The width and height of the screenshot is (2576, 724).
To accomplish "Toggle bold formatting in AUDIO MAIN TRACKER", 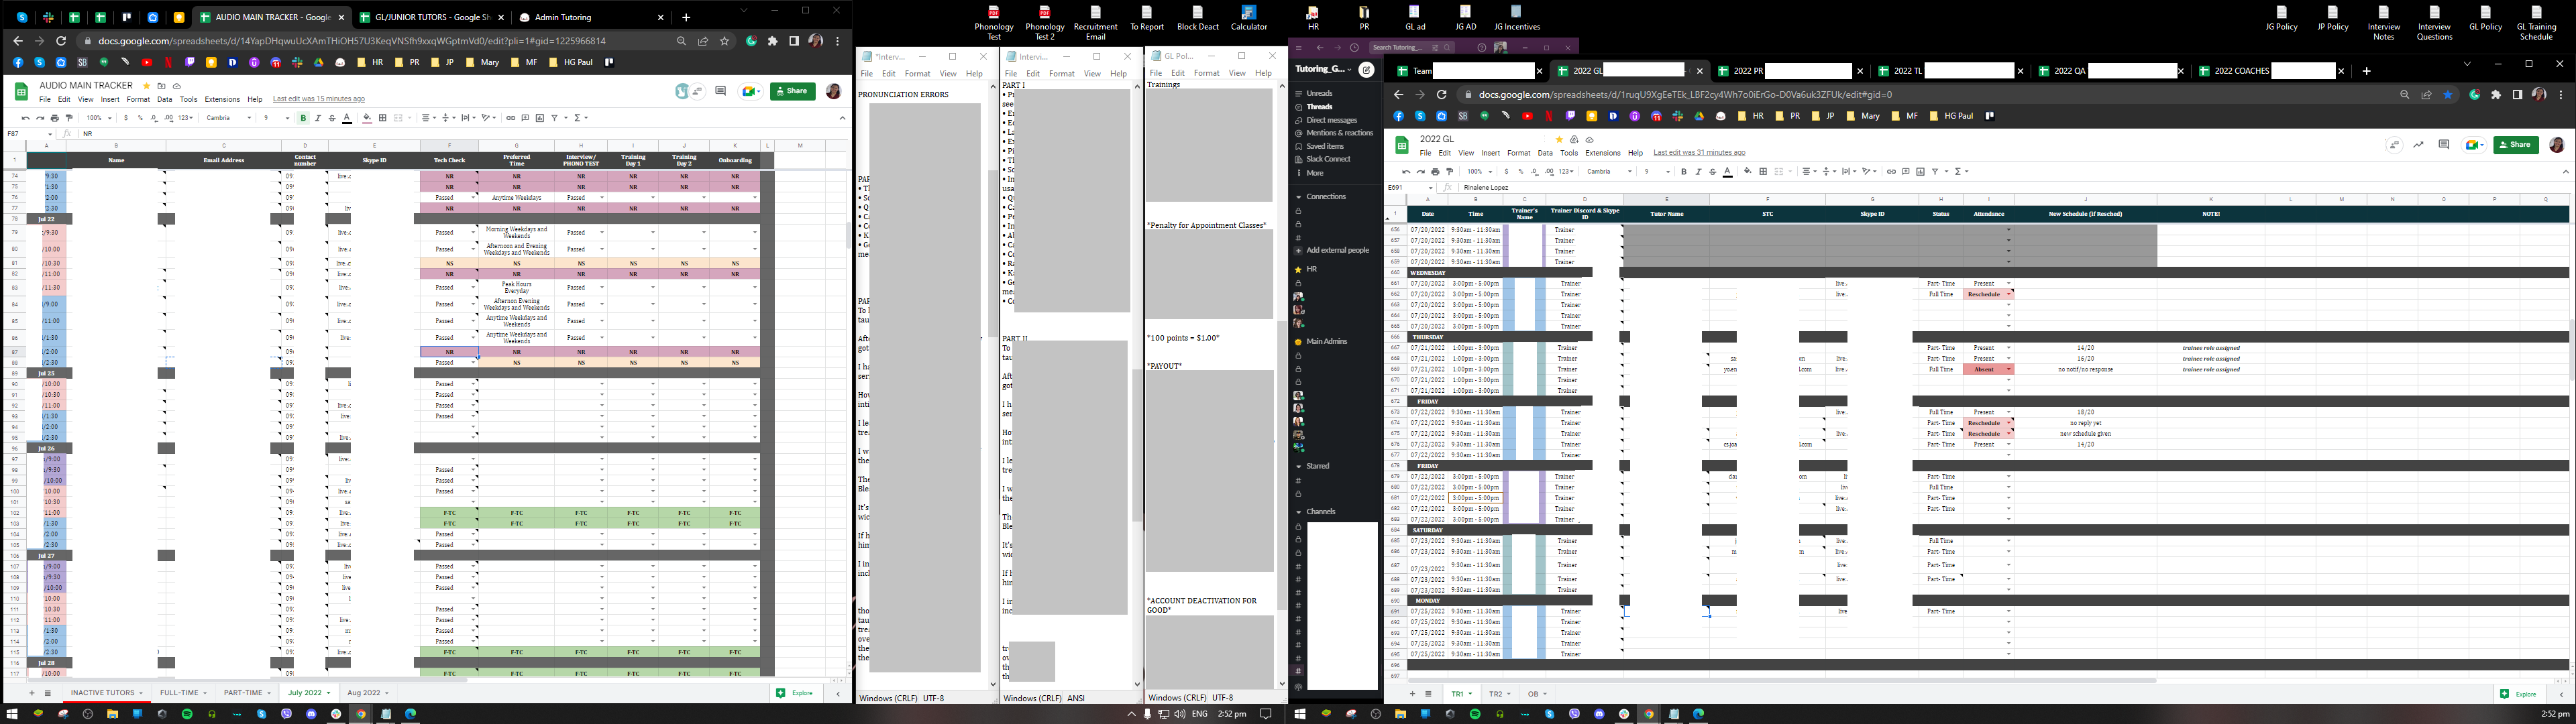I will click(303, 118).
